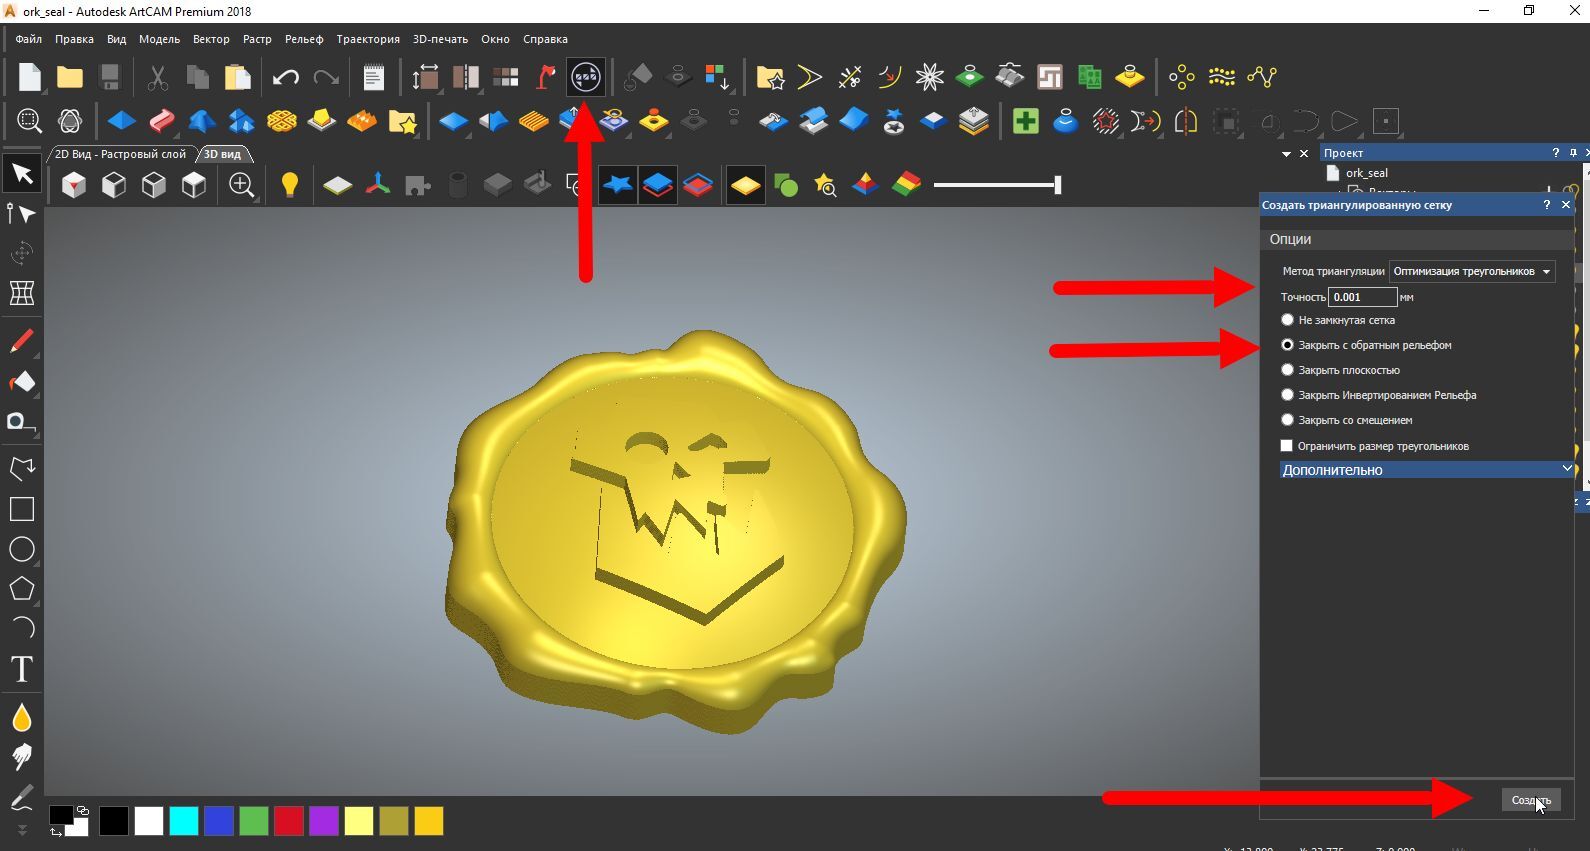Screen dimensions: 1590x851
Task: Click the help '?' in Проект panel
Action: click(x=1555, y=153)
